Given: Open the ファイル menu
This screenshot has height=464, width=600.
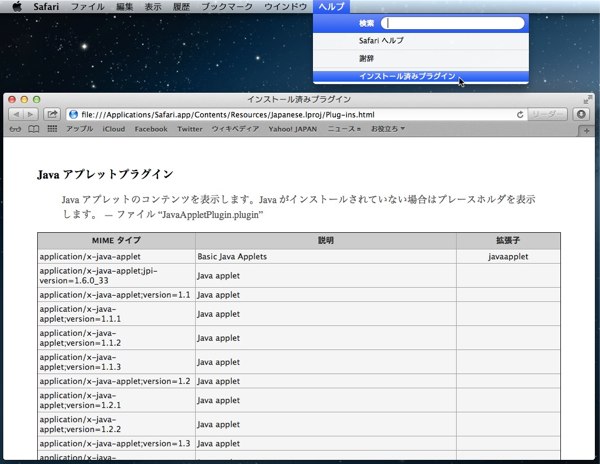Looking at the screenshot, I should click(x=88, y=7).
